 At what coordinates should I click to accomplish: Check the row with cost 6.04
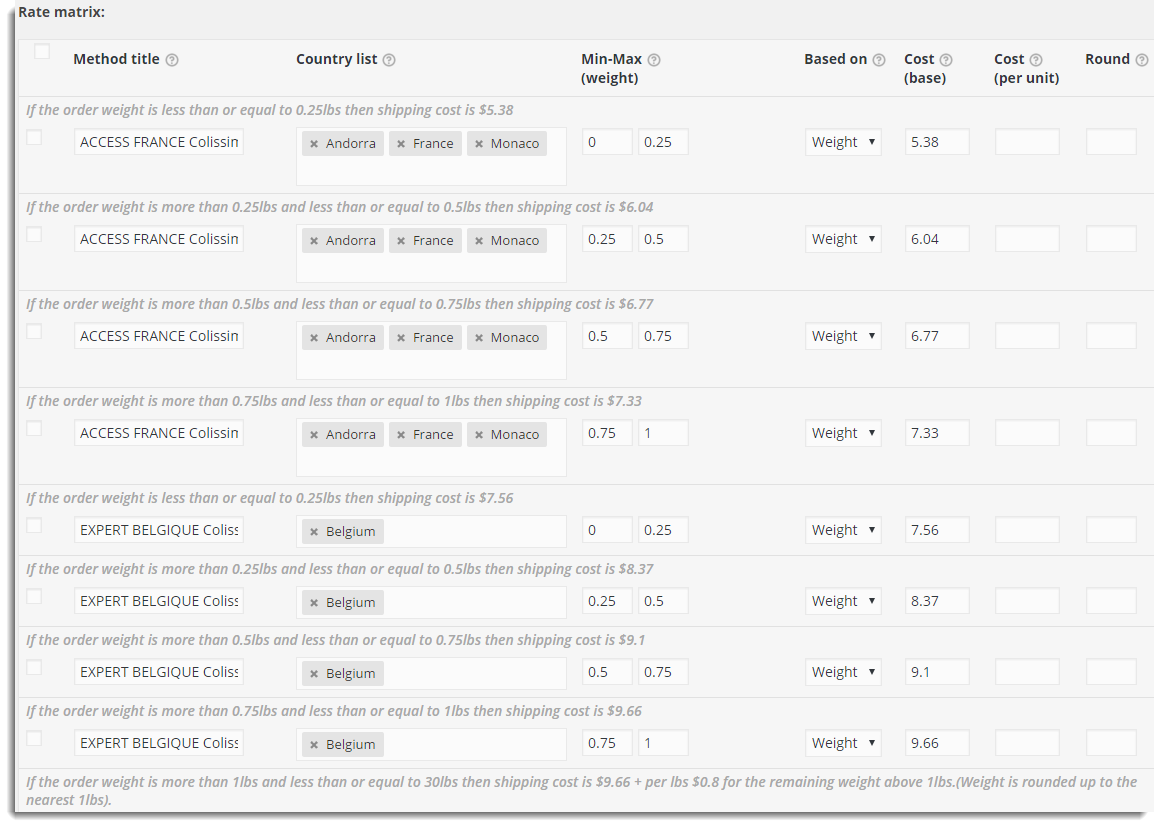click(x=34, y=235)
